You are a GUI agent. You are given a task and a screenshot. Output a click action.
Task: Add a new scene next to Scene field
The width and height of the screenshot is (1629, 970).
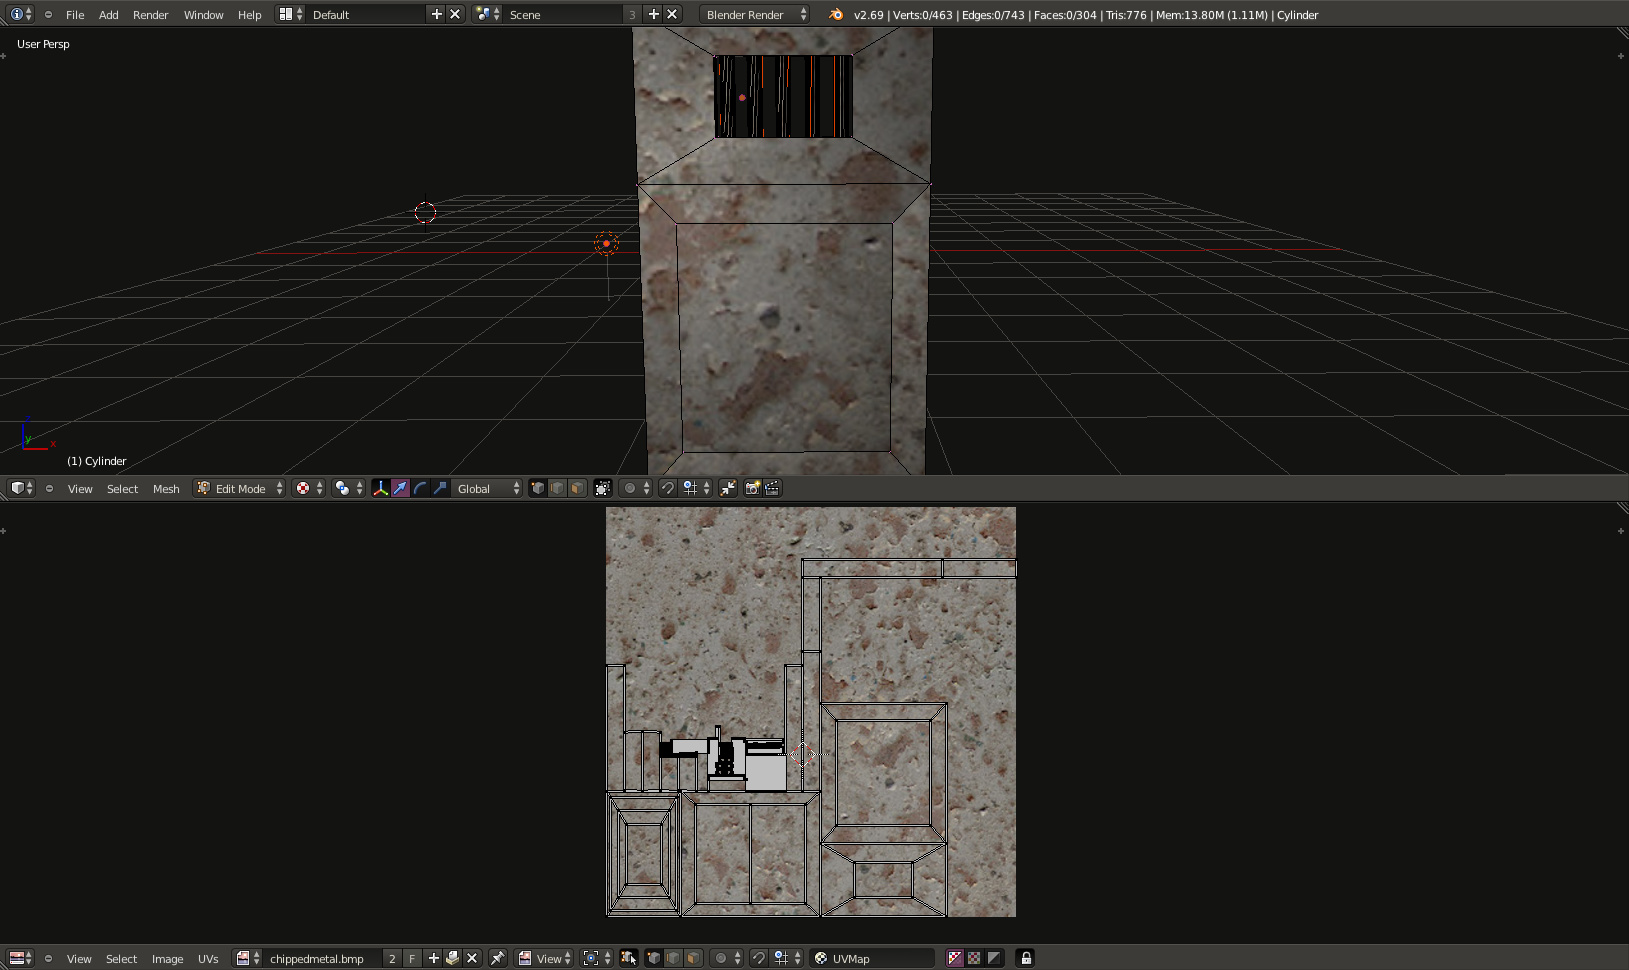[x=653, y=14]
